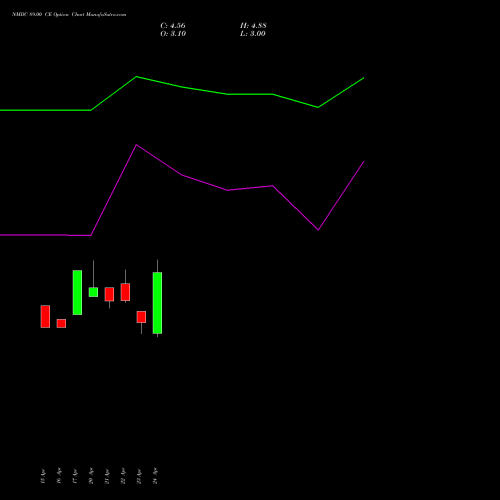This screenshot has width=500, height=500.
Task: Click the 24 Apr date axis label
Action: pyautogui.click(x=155, y=476)
